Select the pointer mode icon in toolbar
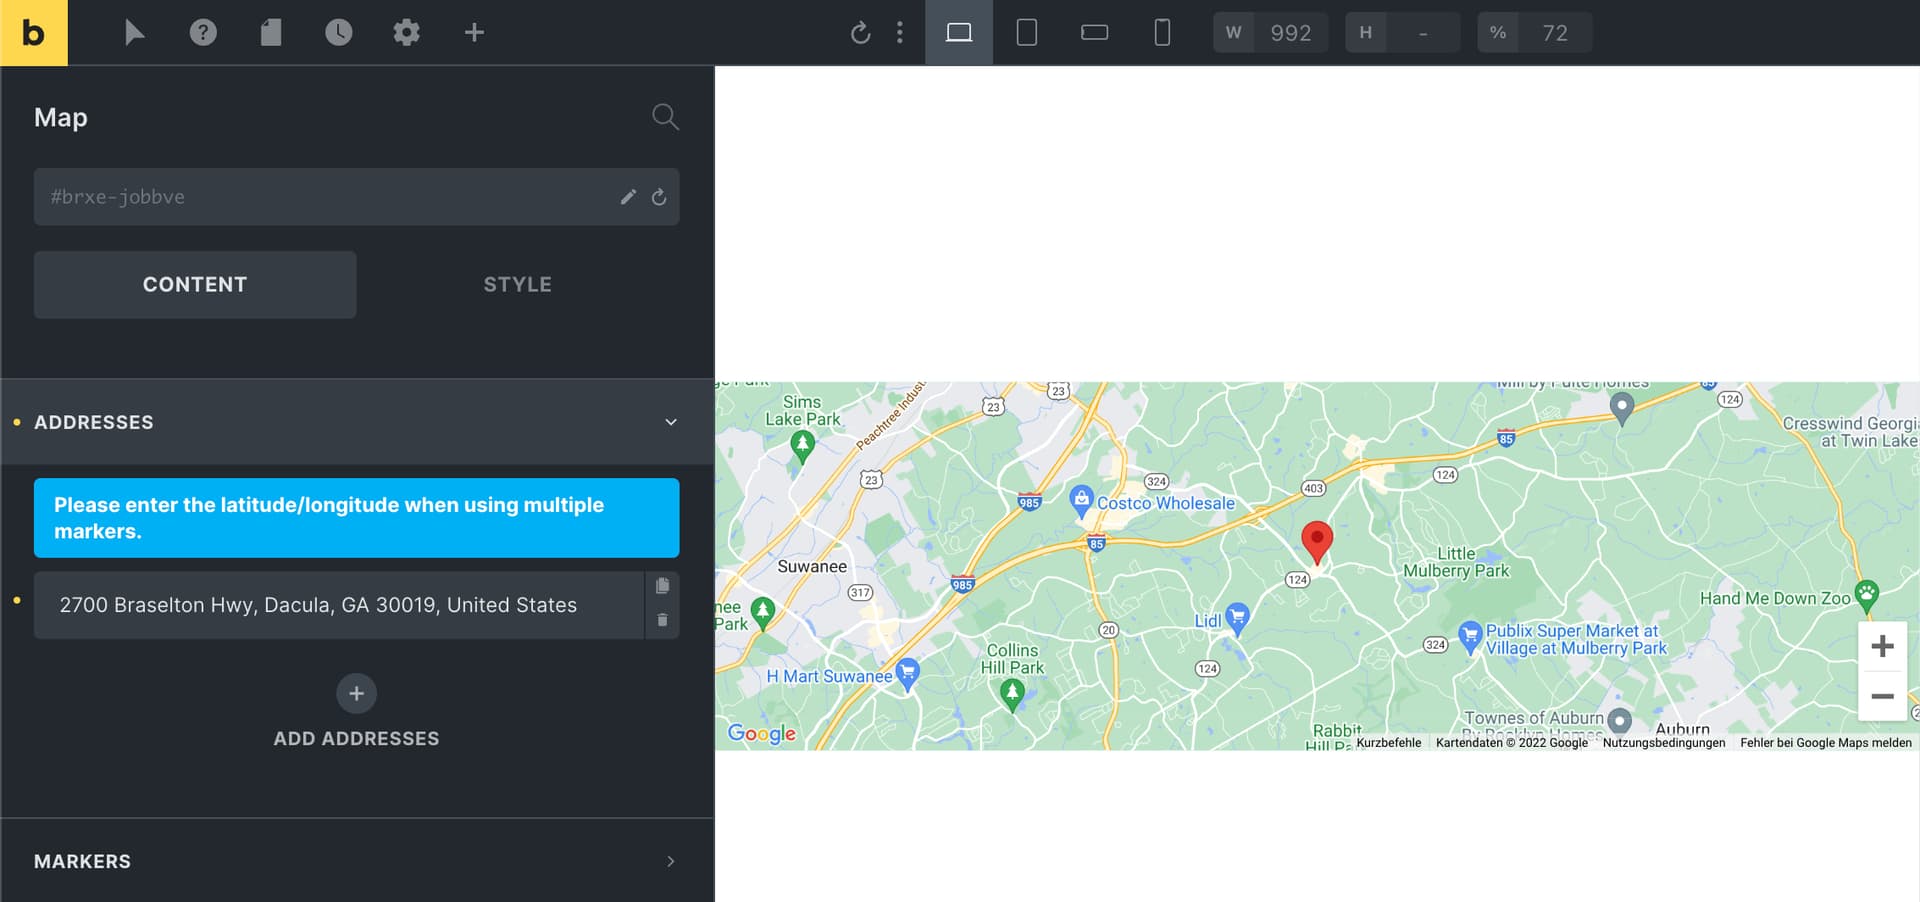The width and height of the screenshot is (1920, 902). coord(134,33)
